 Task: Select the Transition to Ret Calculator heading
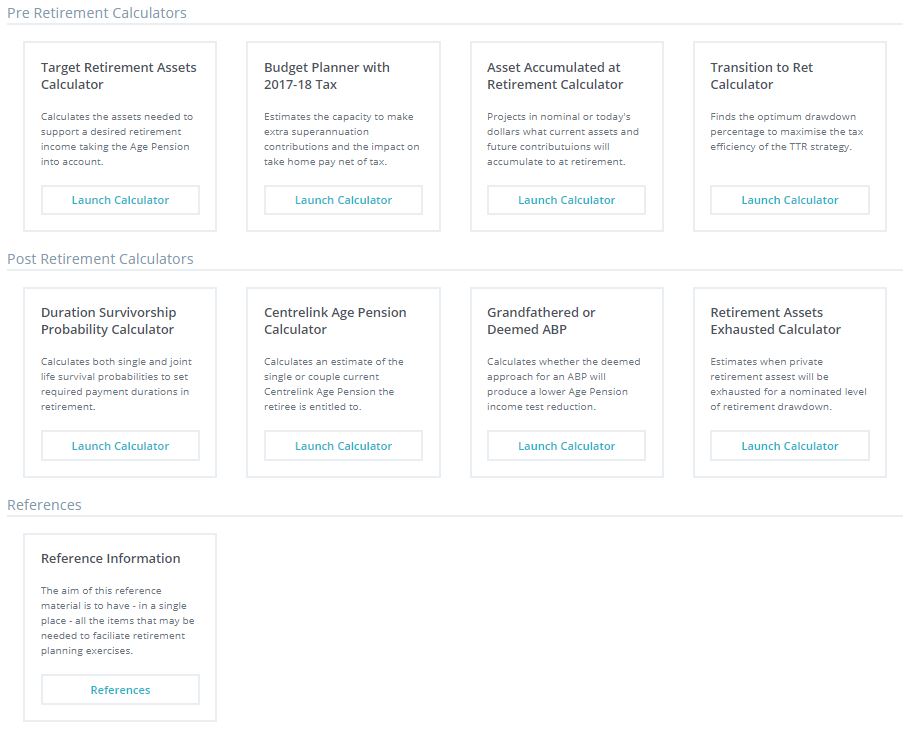coord(761,76)
